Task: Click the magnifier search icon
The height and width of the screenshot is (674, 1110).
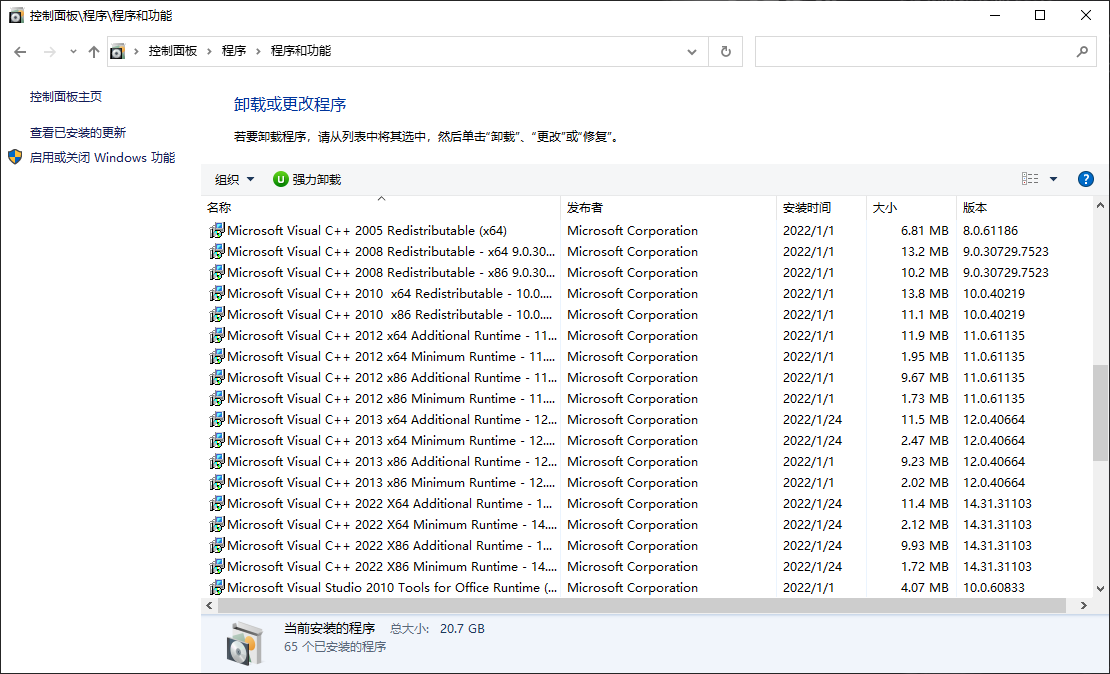Action: tap(1082, 52)
